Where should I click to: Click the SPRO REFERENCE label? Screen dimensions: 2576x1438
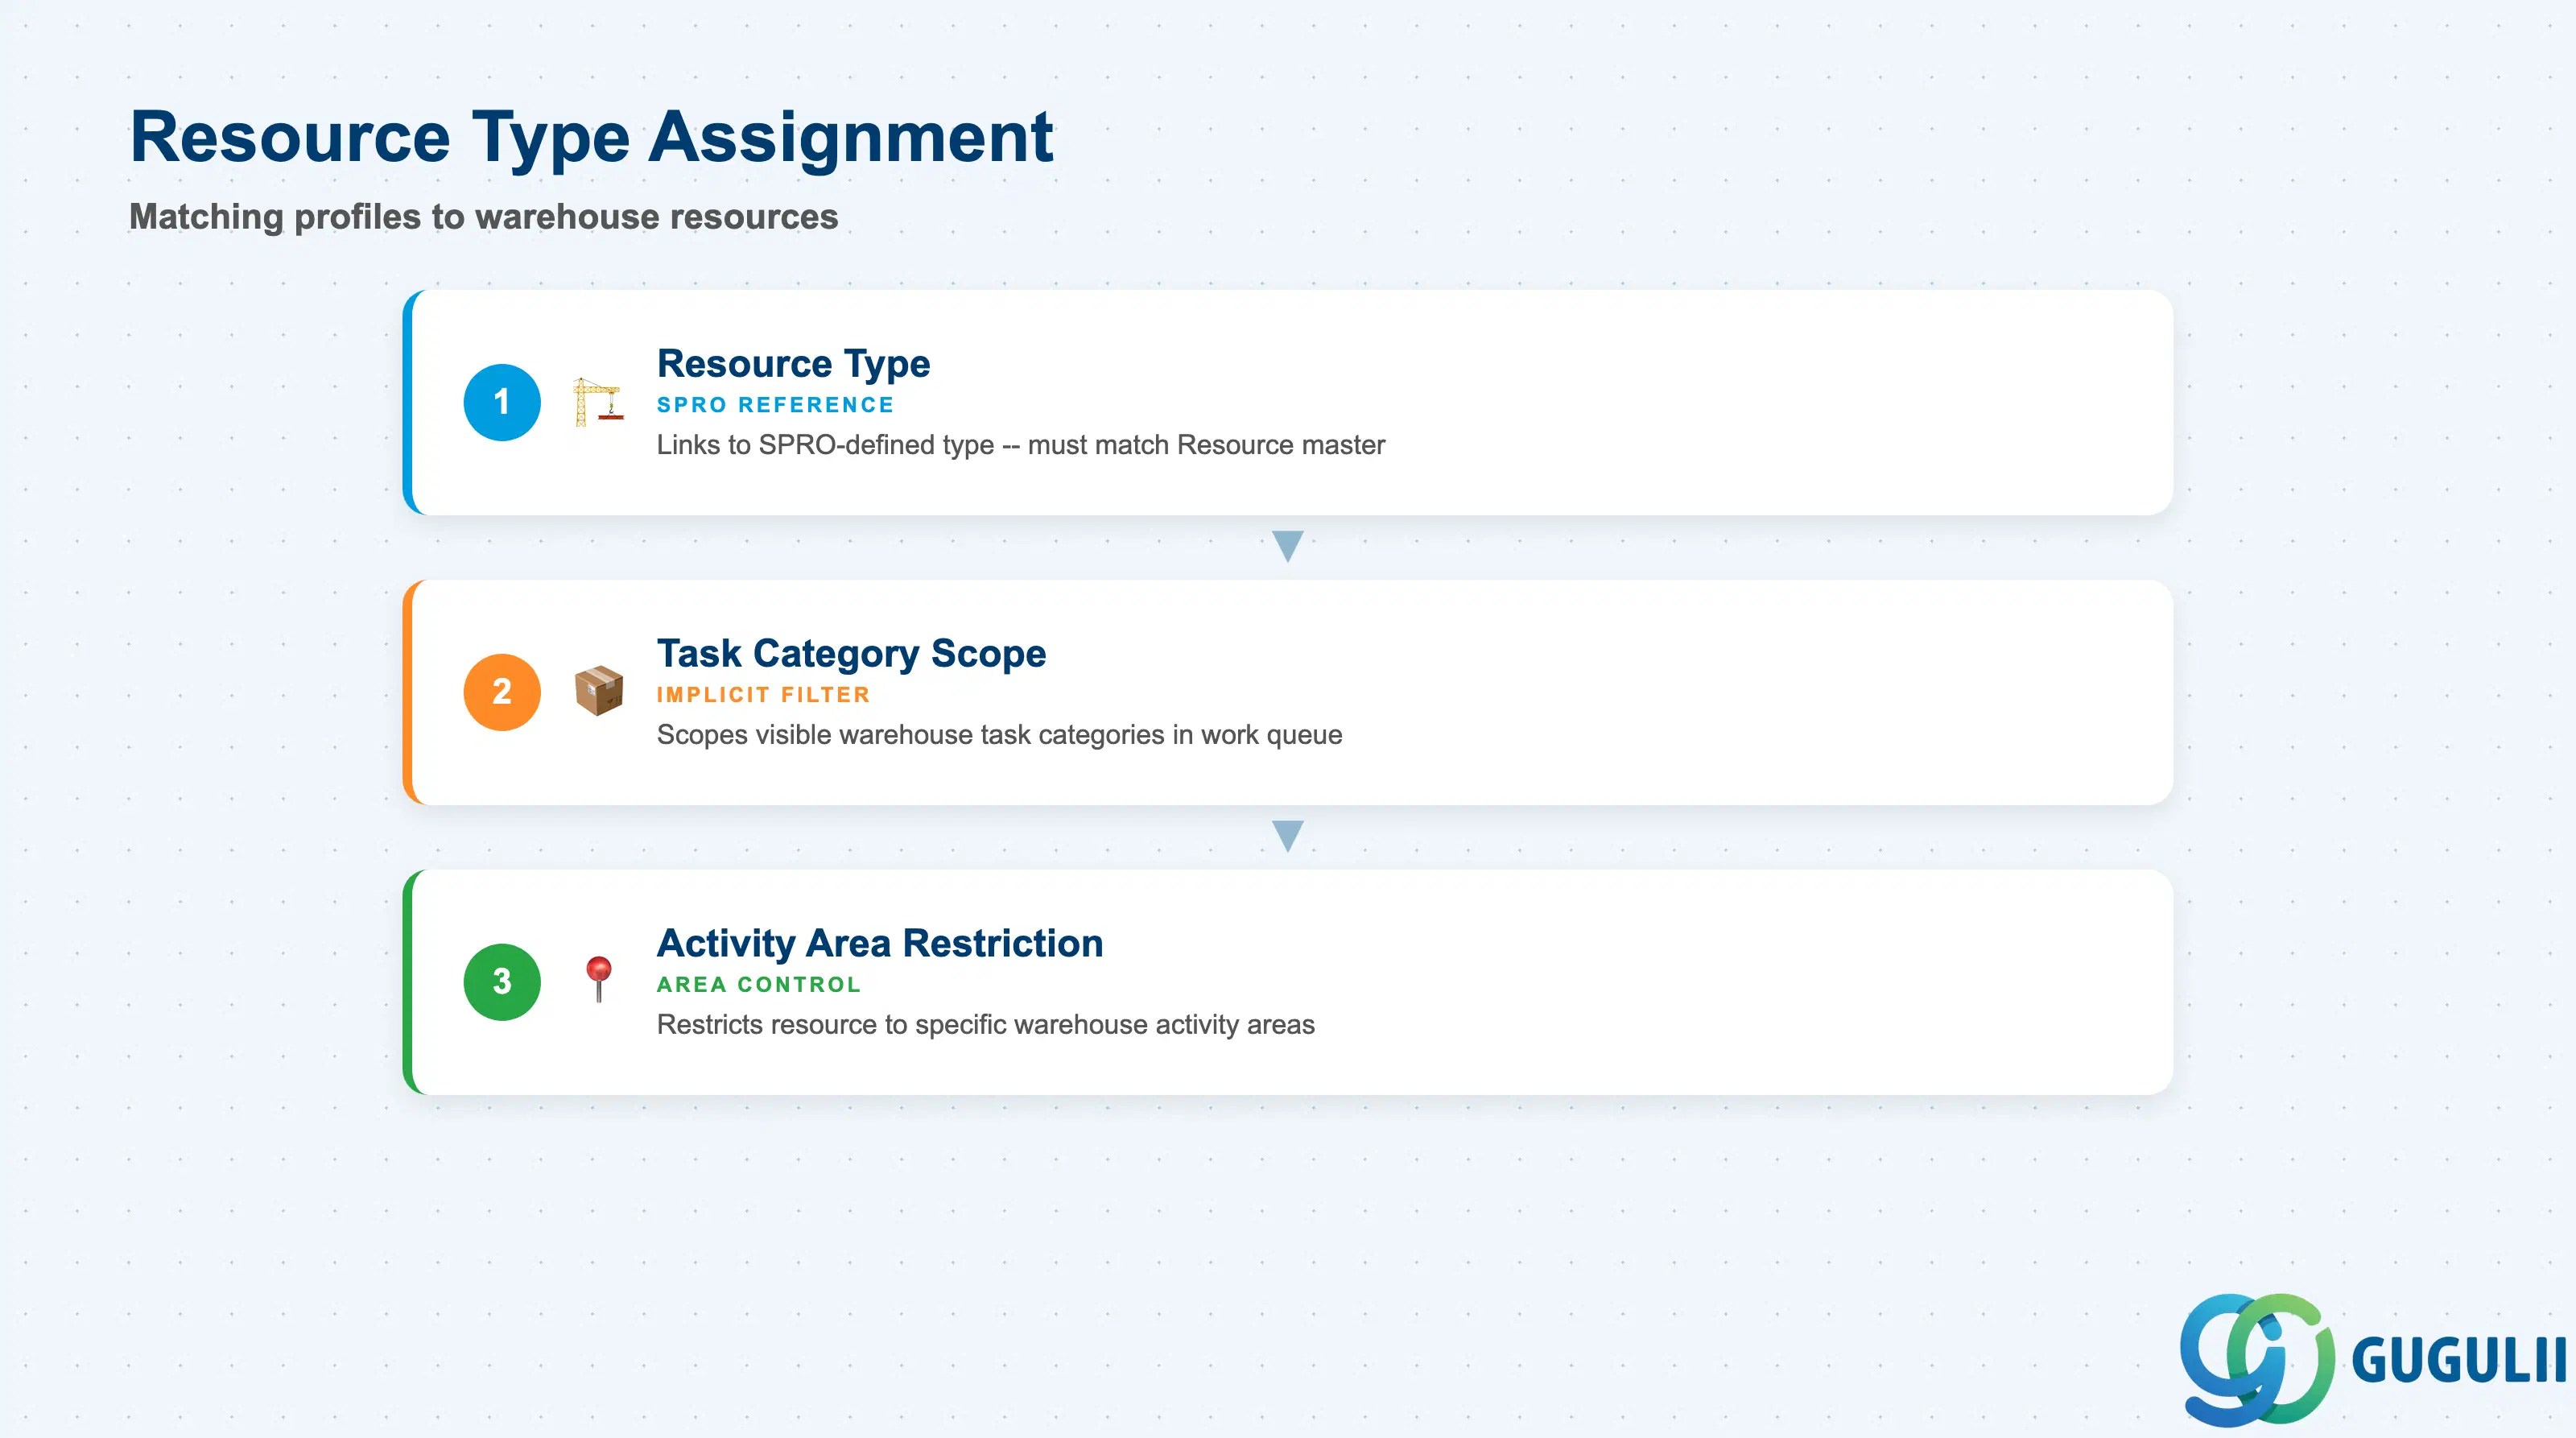coord(775,405)
